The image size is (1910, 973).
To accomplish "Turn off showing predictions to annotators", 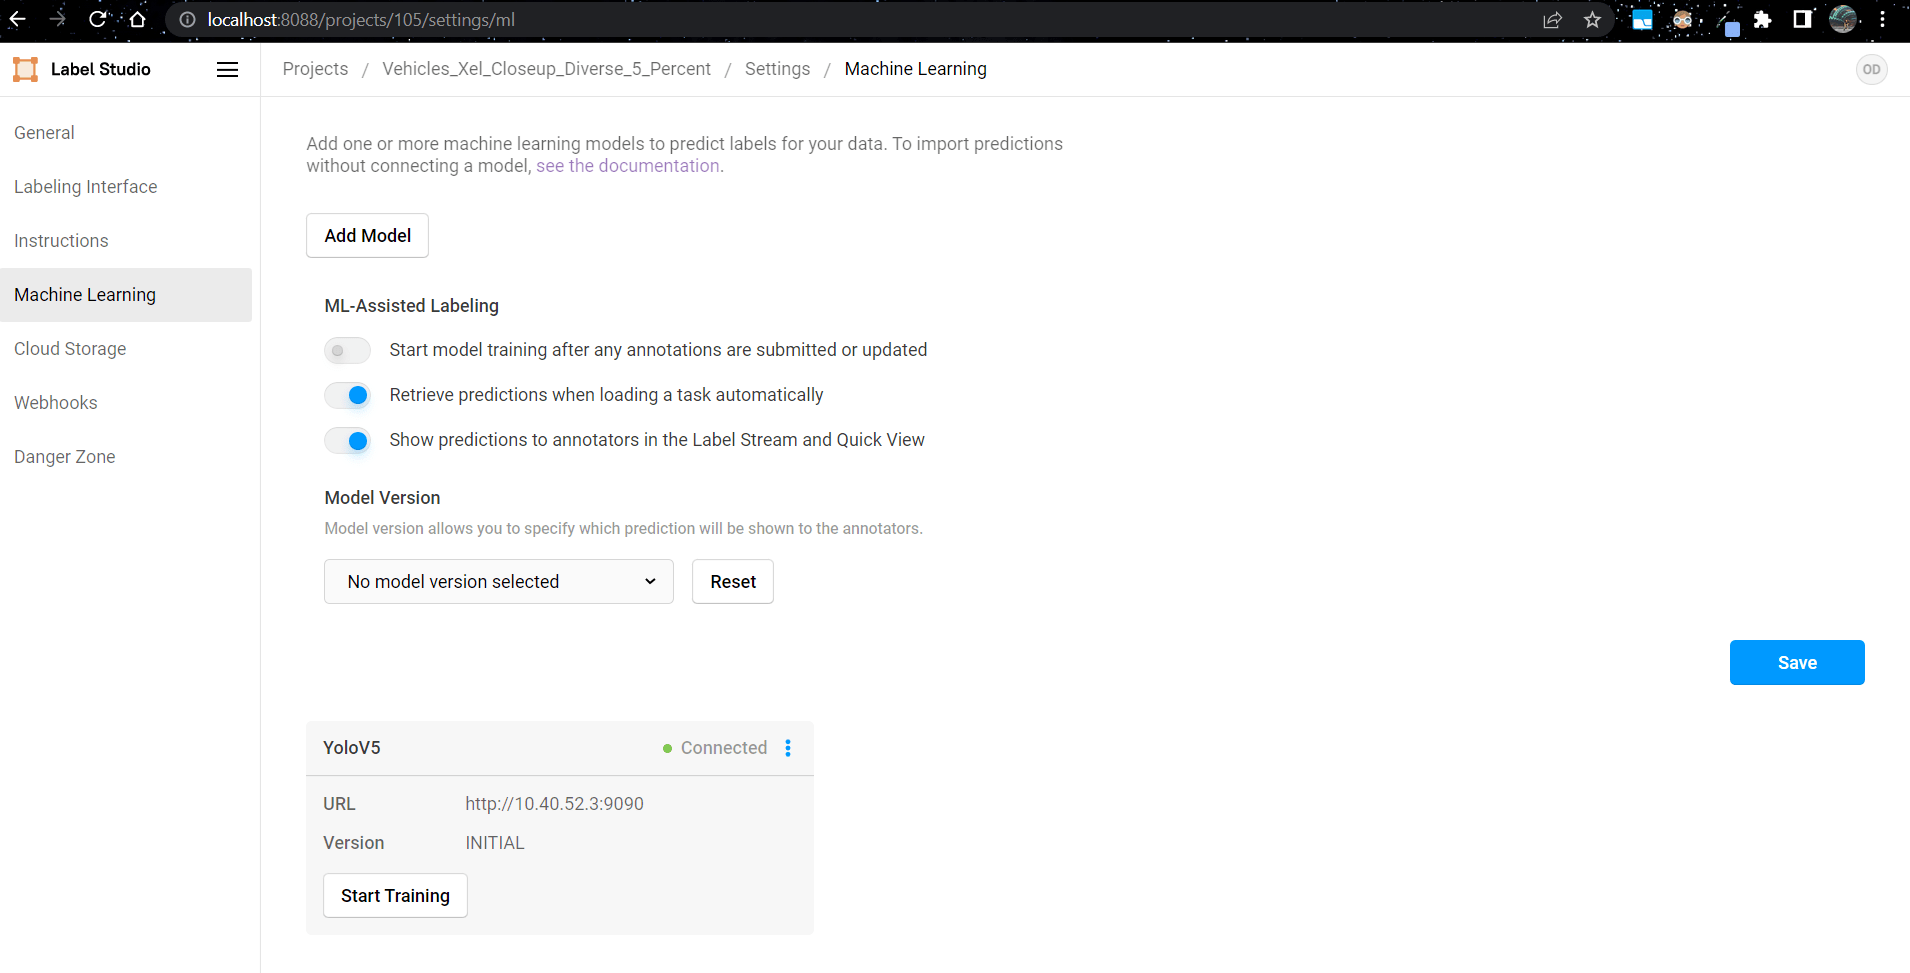I will coord(347,440).
